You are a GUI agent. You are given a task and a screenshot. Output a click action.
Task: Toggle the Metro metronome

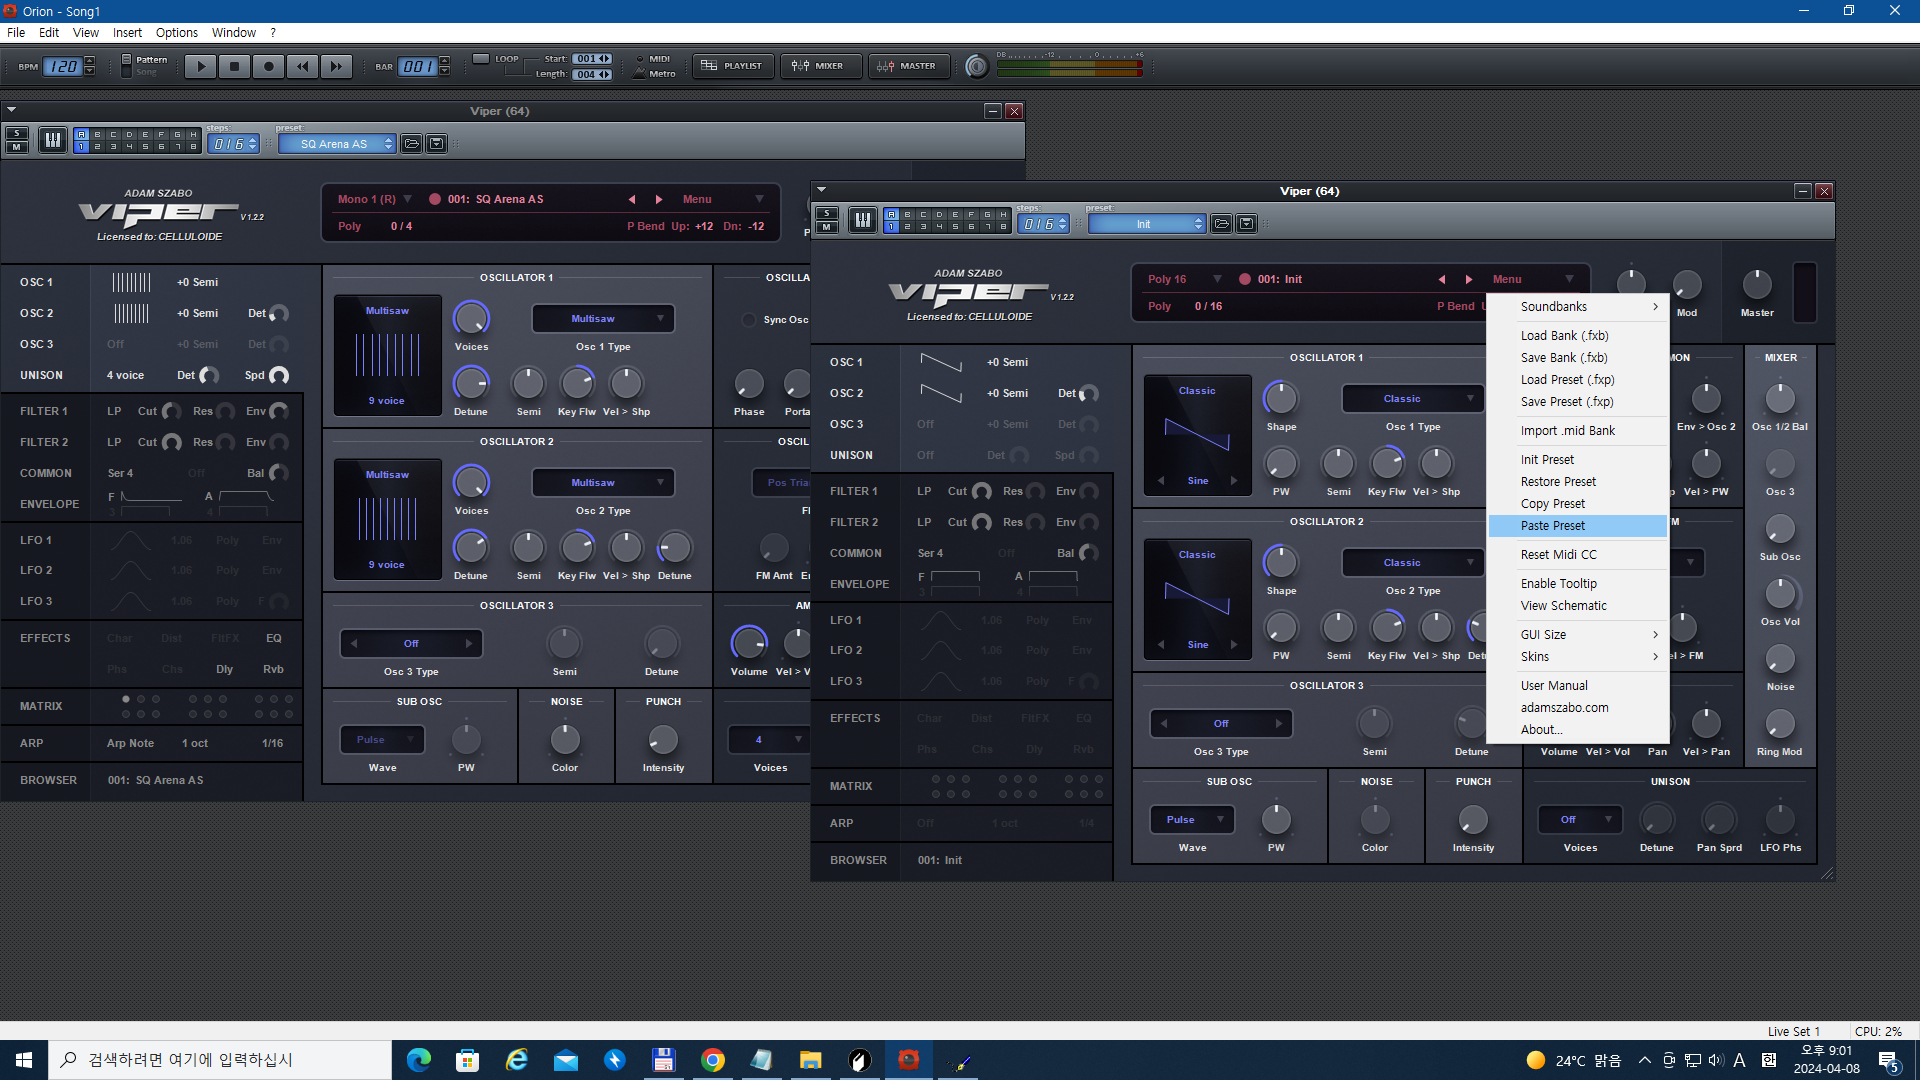pyautogui.click(x=640, y=73)
